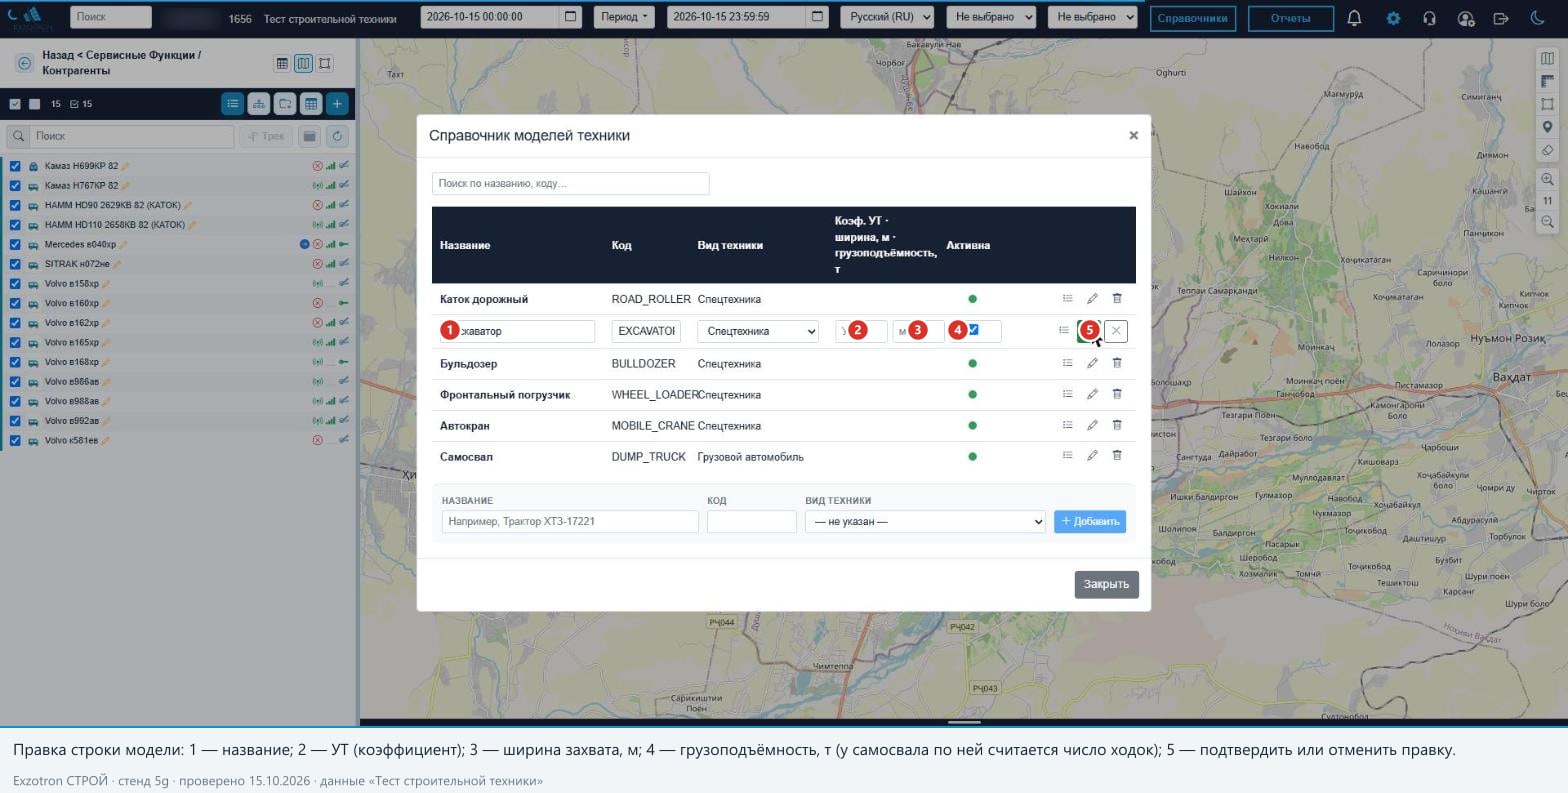Uncheck the HAMM HD90 2629KB 82 checkbox

click(x=15, y=205)
